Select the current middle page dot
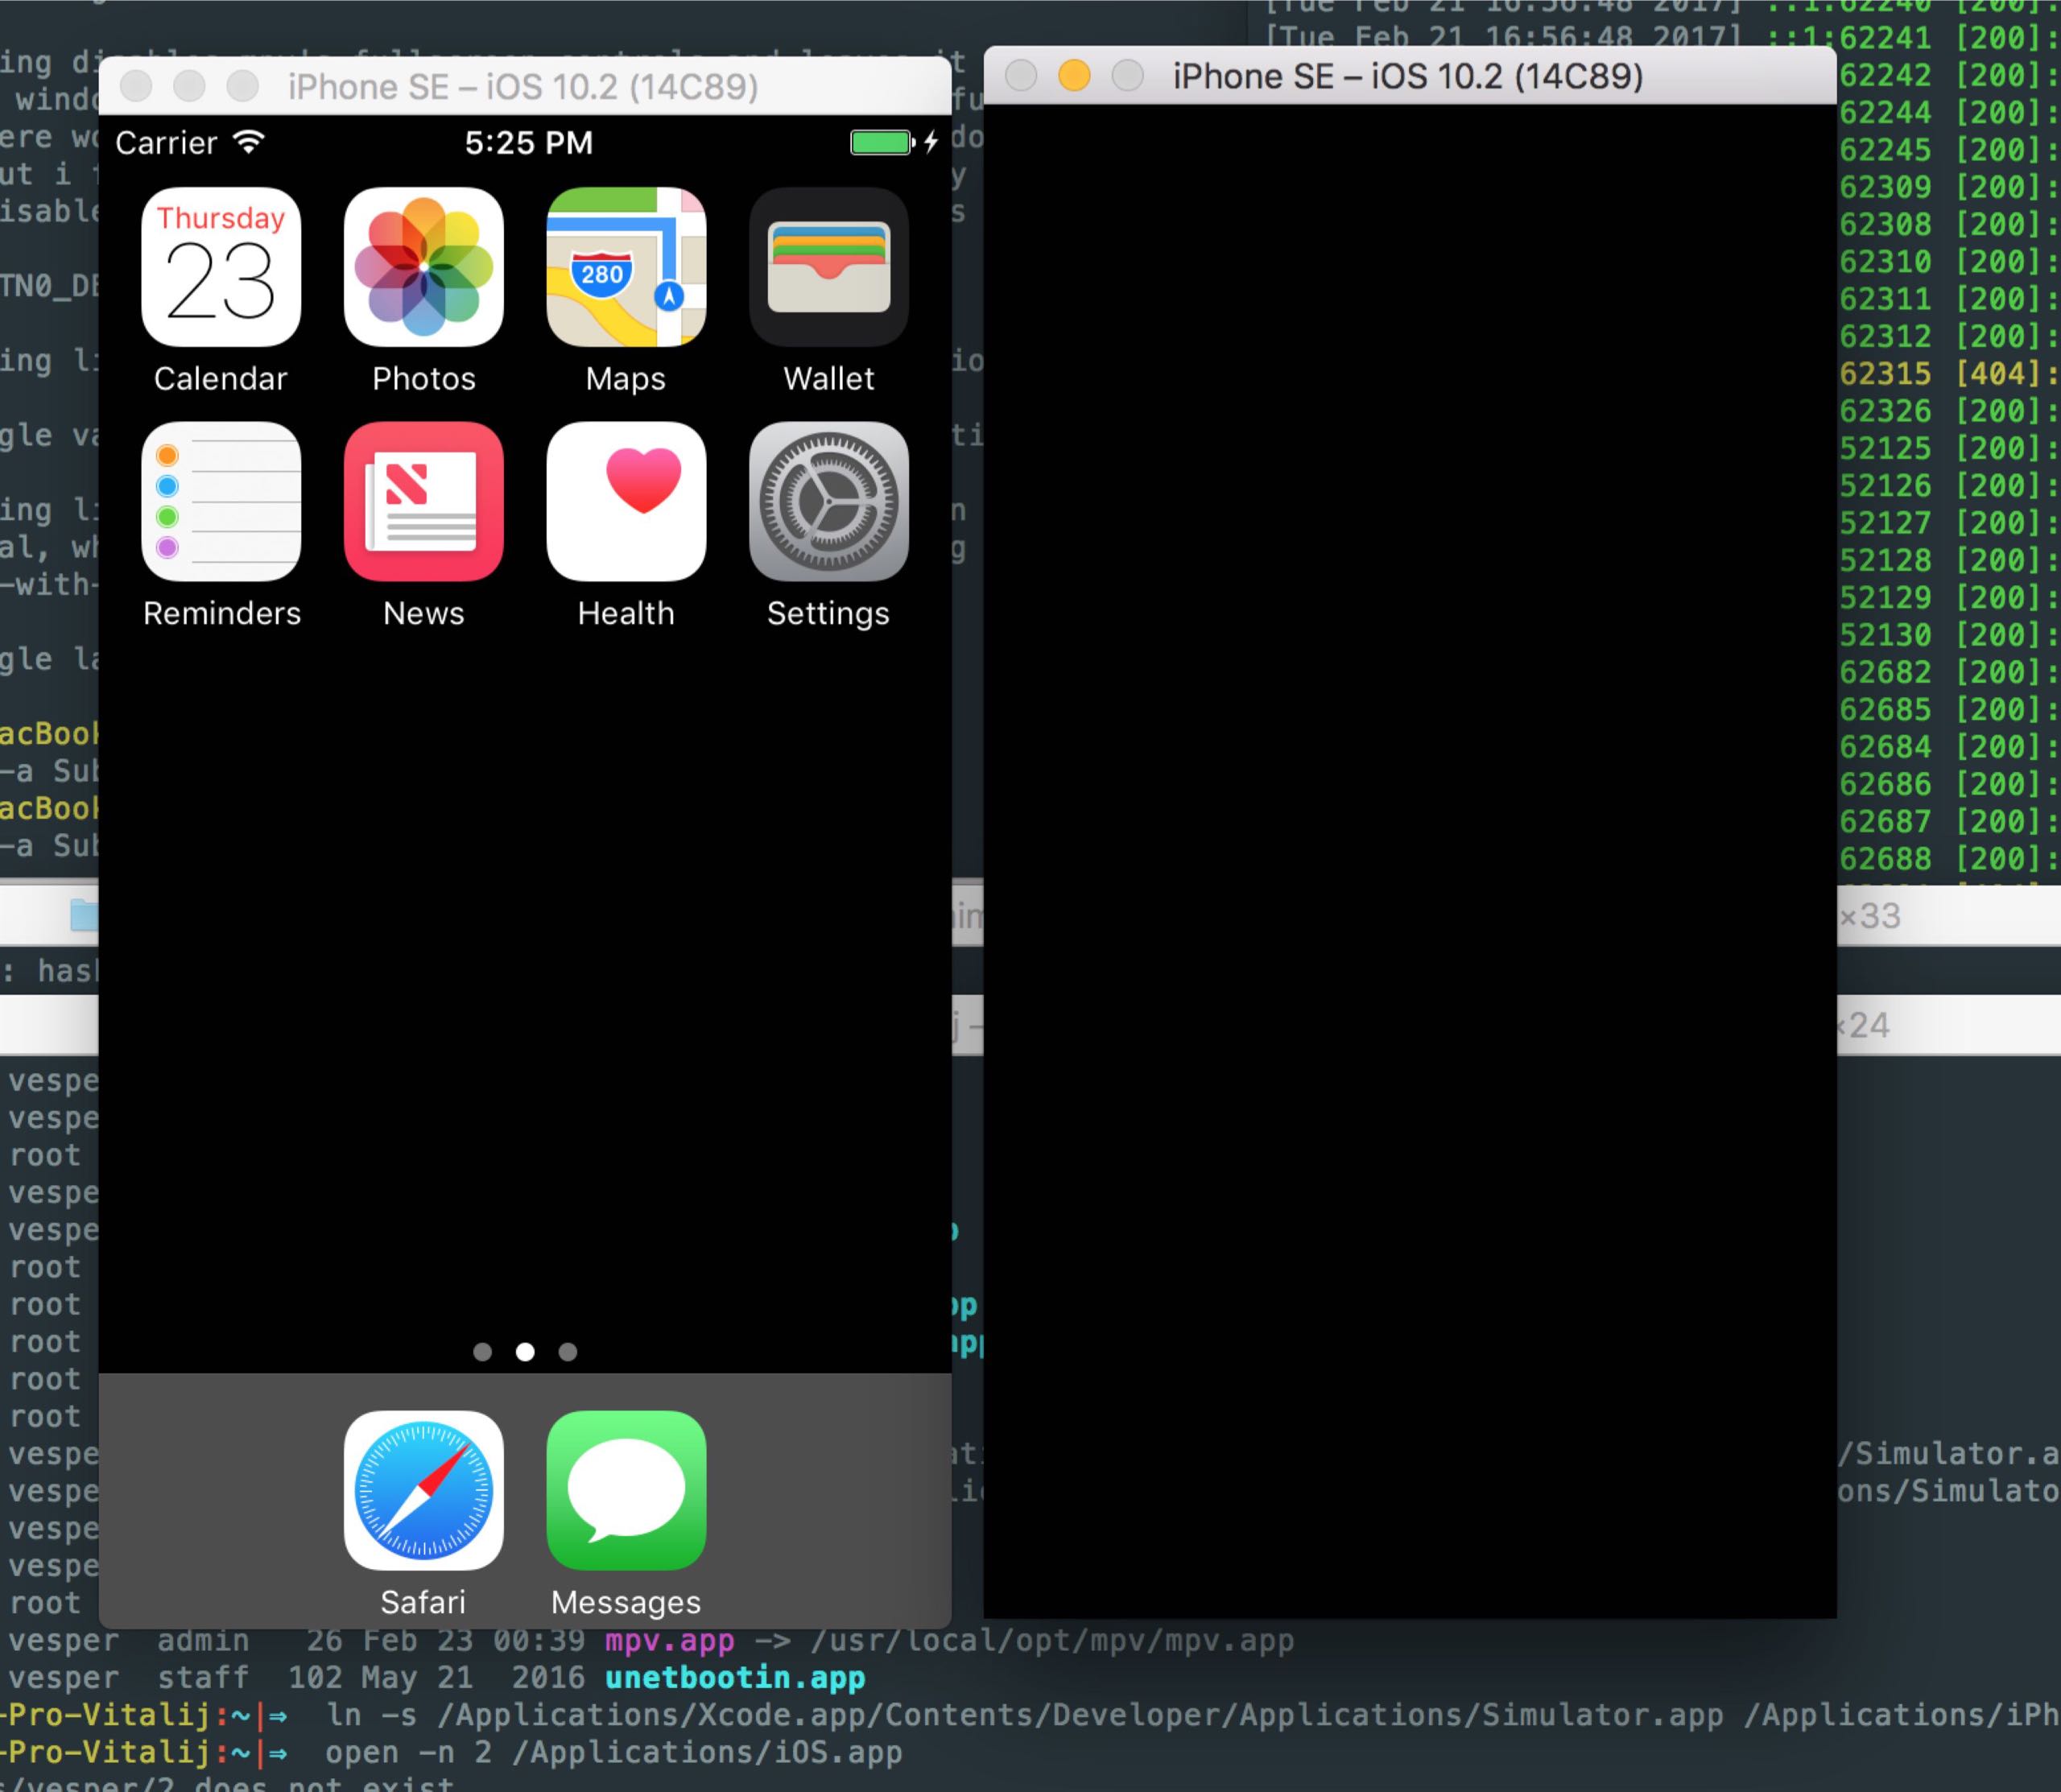Screen dimensions: 2061x1792 [x=525, y=1352]
